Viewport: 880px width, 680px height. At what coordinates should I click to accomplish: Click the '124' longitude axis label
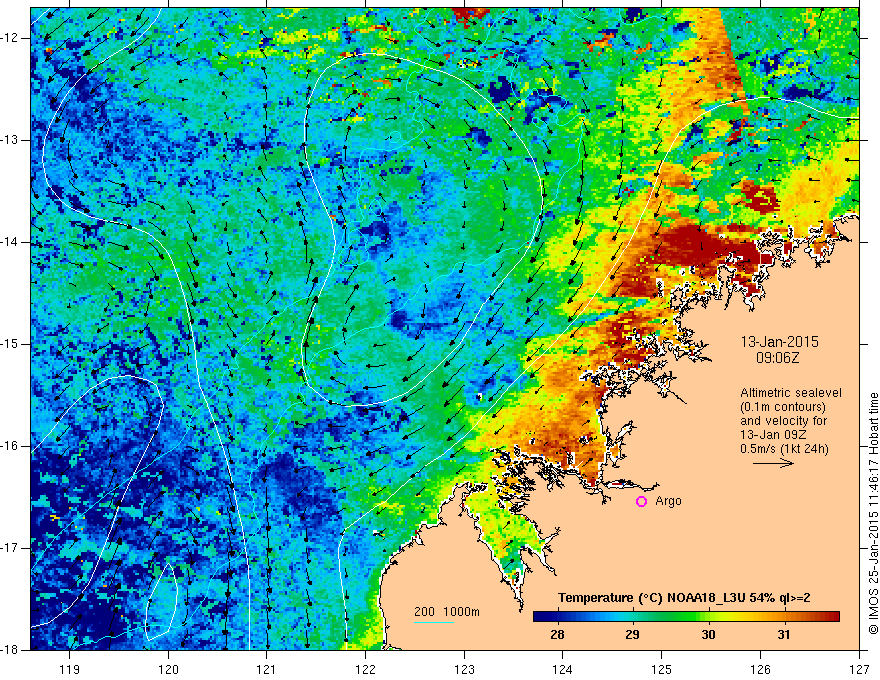[563, 669]
